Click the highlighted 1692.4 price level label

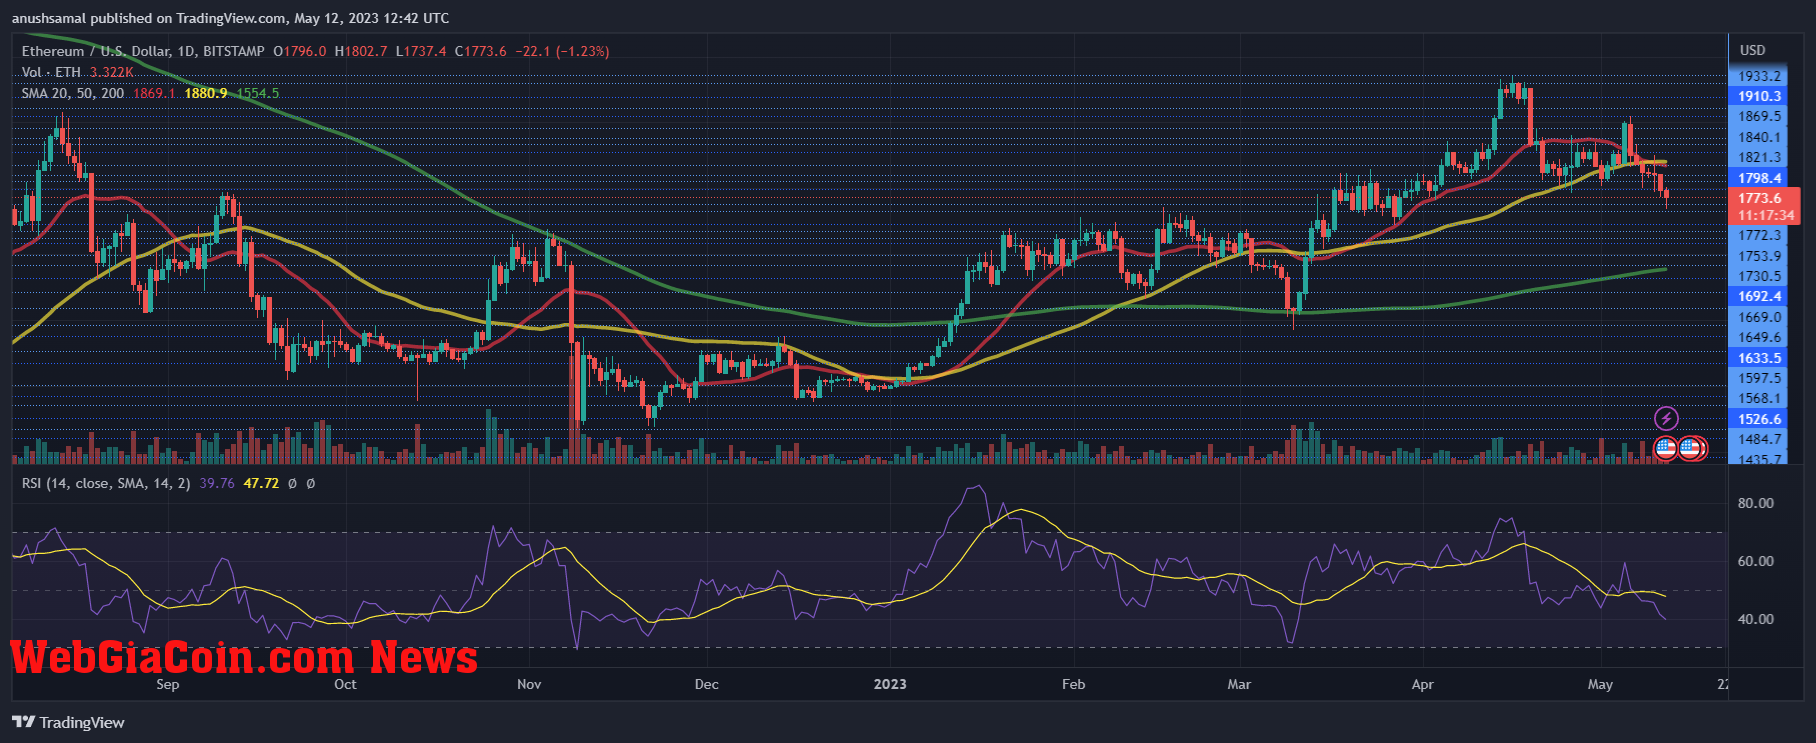tap(1760, 296)
